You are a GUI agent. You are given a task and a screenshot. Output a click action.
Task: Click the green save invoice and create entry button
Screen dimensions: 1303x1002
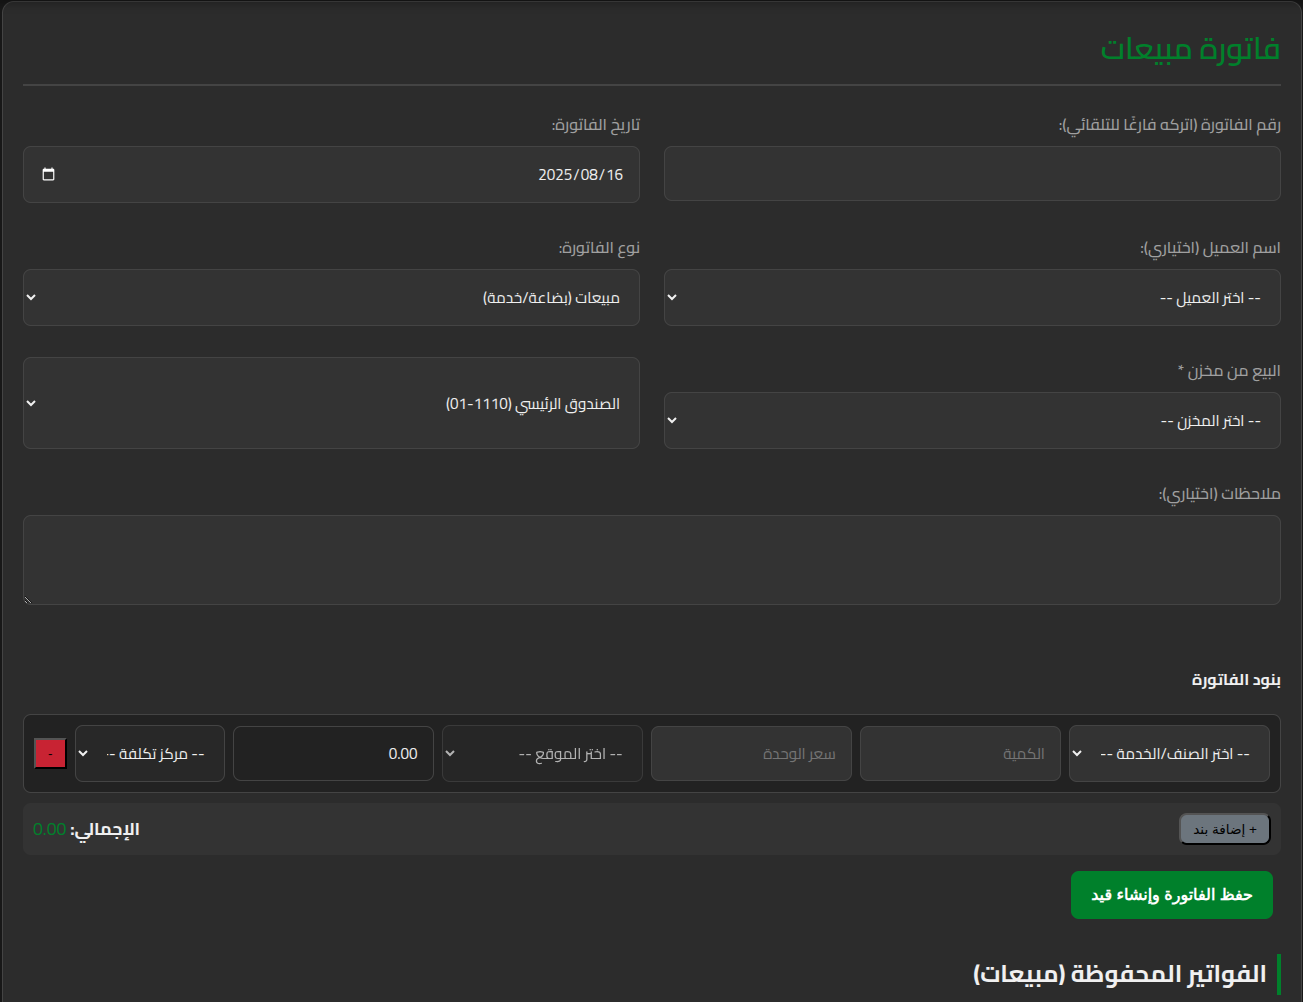(1171, 895)
